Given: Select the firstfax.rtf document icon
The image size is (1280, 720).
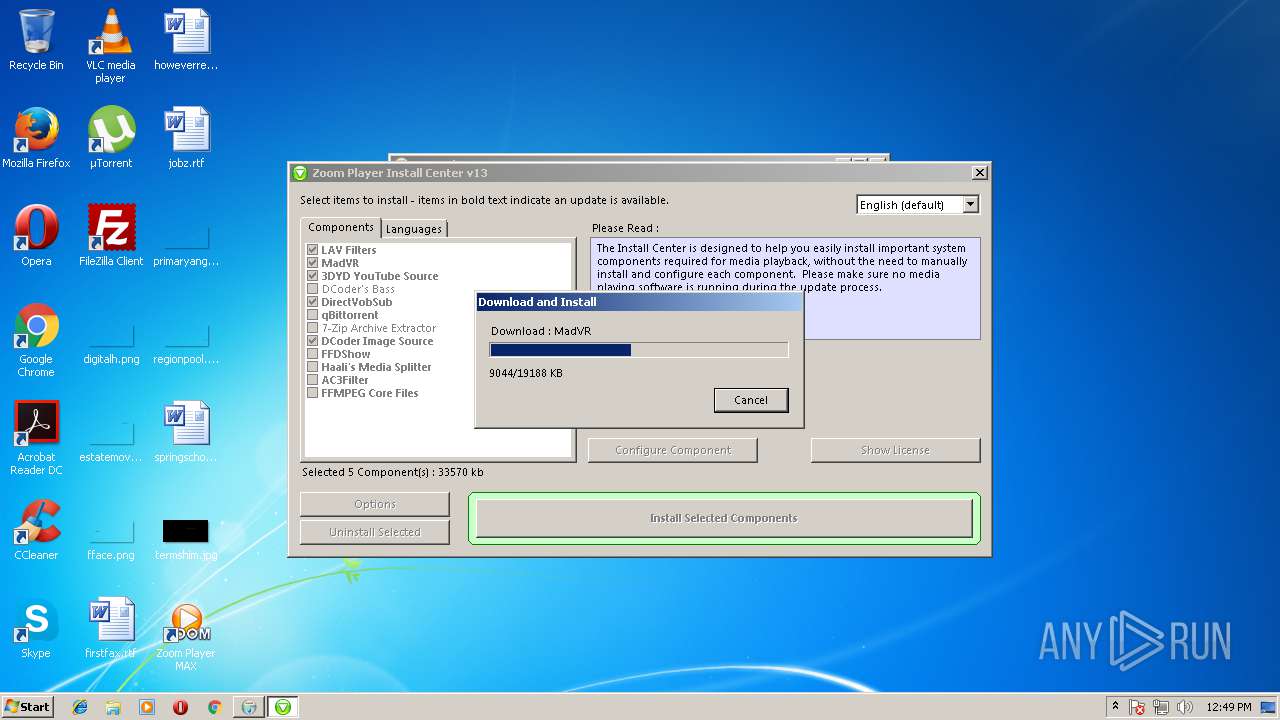Looking at the screenshot, I should pyautogui.click(x=110, y=628).
